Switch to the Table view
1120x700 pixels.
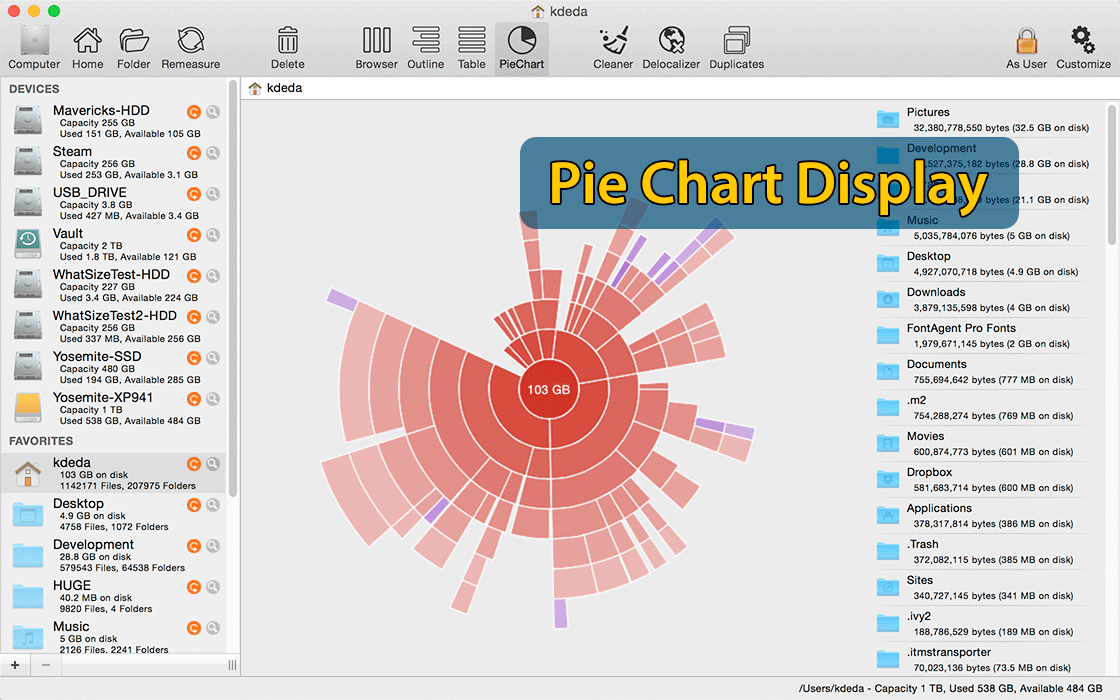pyautogui.click(x=471, y=47)
